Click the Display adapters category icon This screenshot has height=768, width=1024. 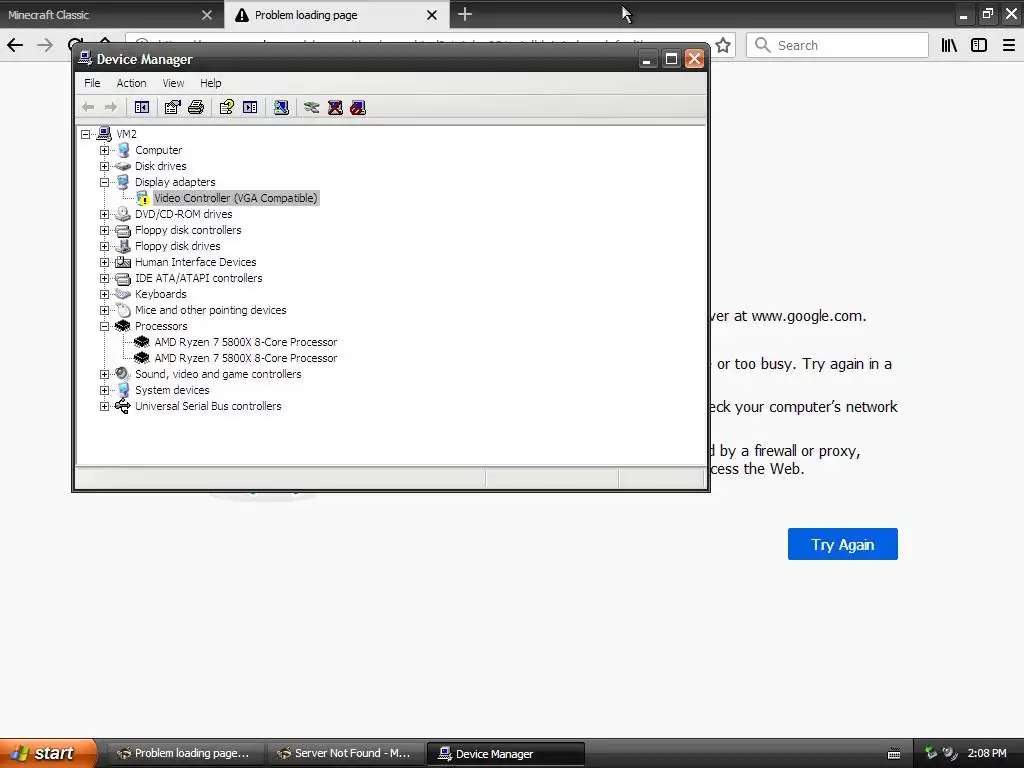click(x=123, y=182)
